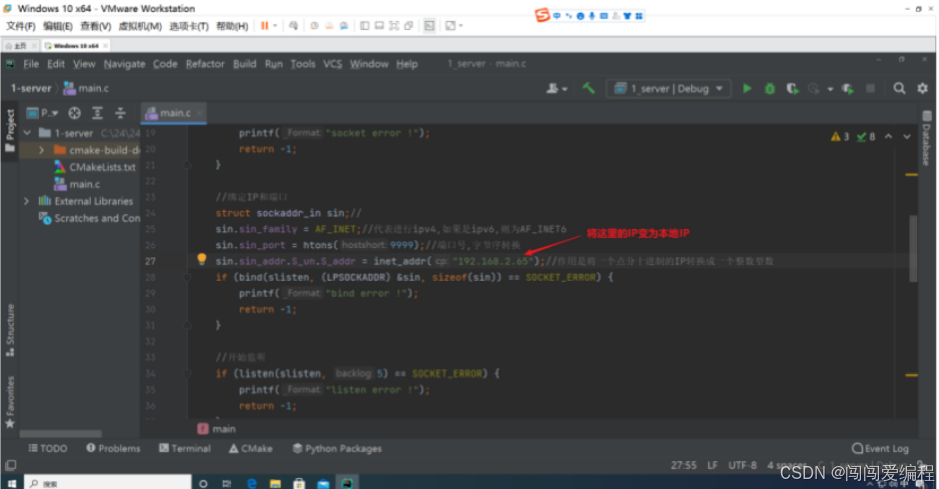The width and height of the screenshot is (939, 489).
Task: Click Select Opened File target icon
Action: coord(74,113)
